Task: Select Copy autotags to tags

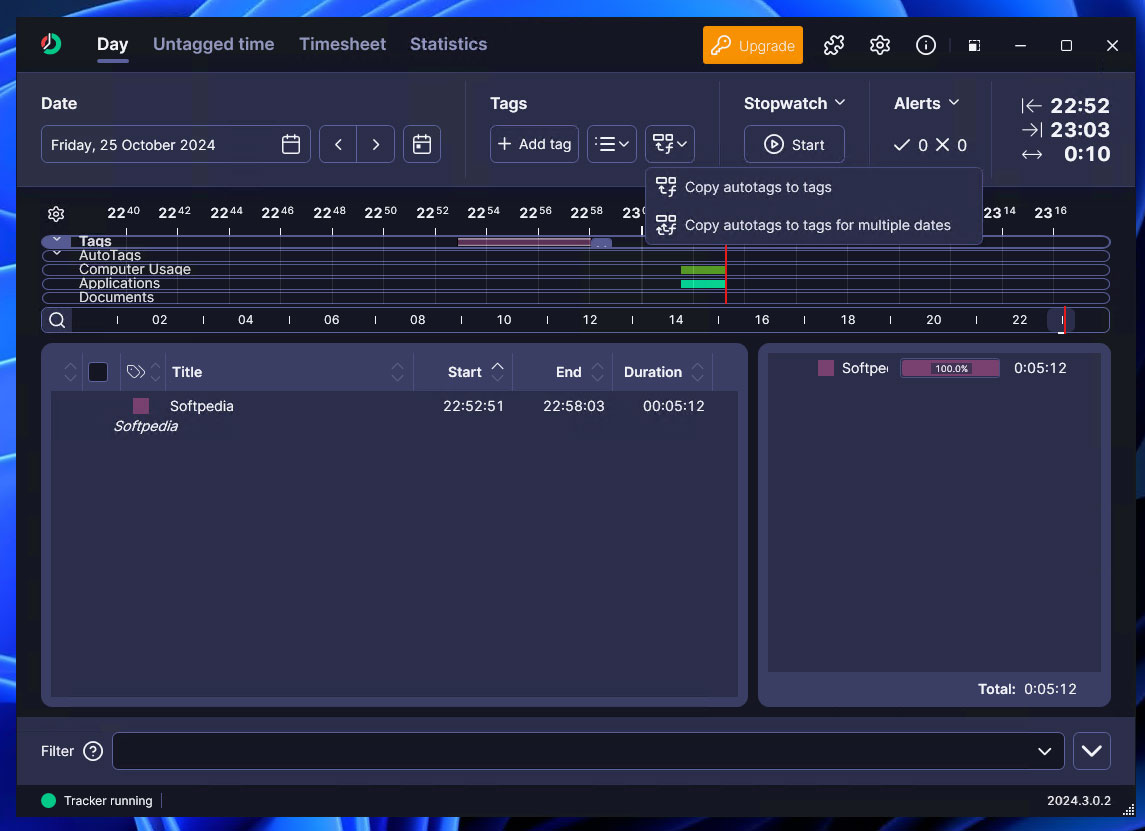Action: (x=758, y=187)
